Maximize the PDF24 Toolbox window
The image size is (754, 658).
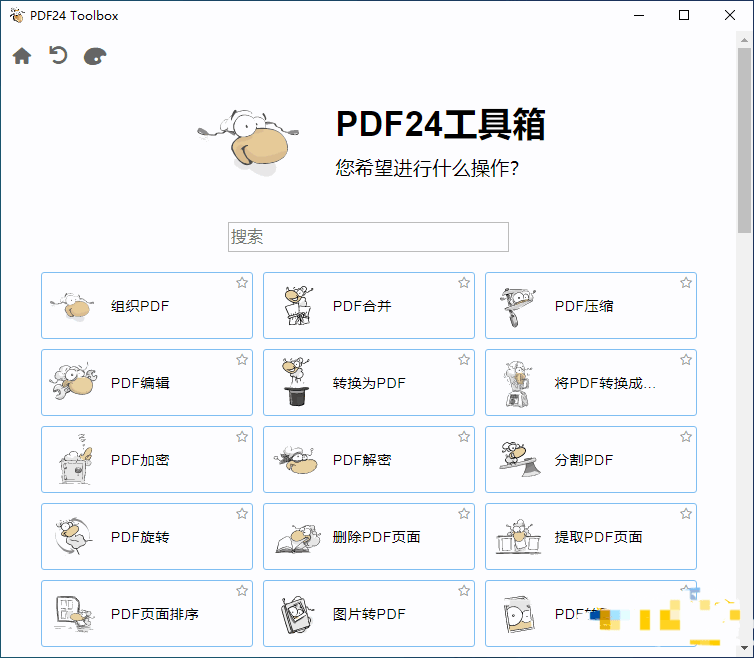click(x=684, y=15)
